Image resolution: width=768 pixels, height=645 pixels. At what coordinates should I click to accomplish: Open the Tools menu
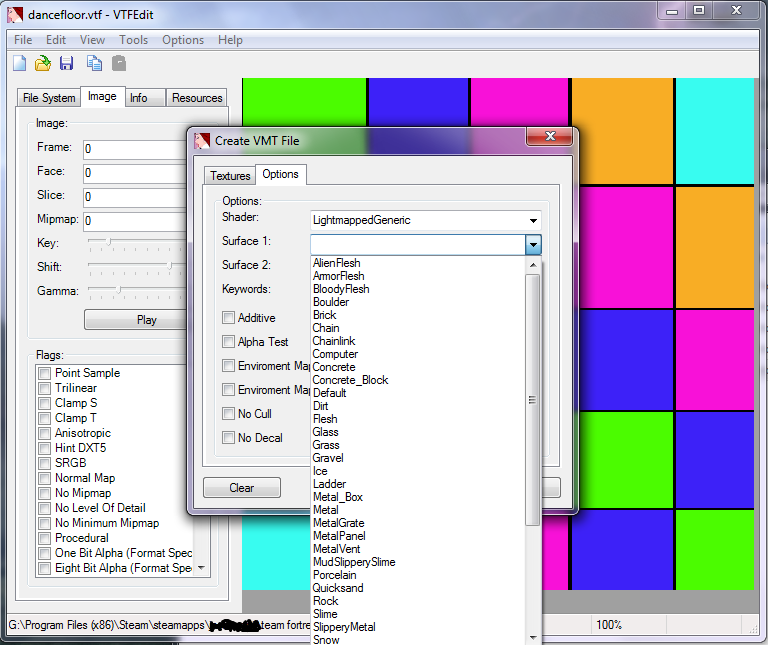pos(133,40)
